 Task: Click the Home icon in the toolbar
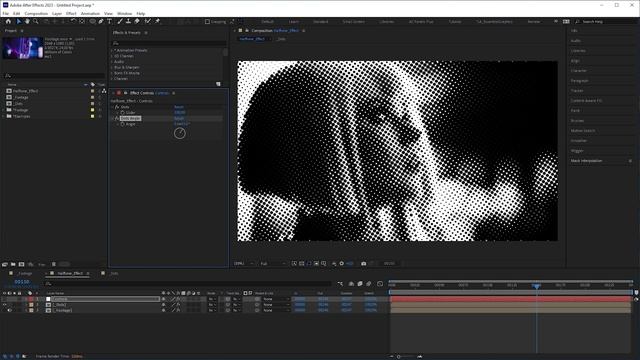[8, 21]
